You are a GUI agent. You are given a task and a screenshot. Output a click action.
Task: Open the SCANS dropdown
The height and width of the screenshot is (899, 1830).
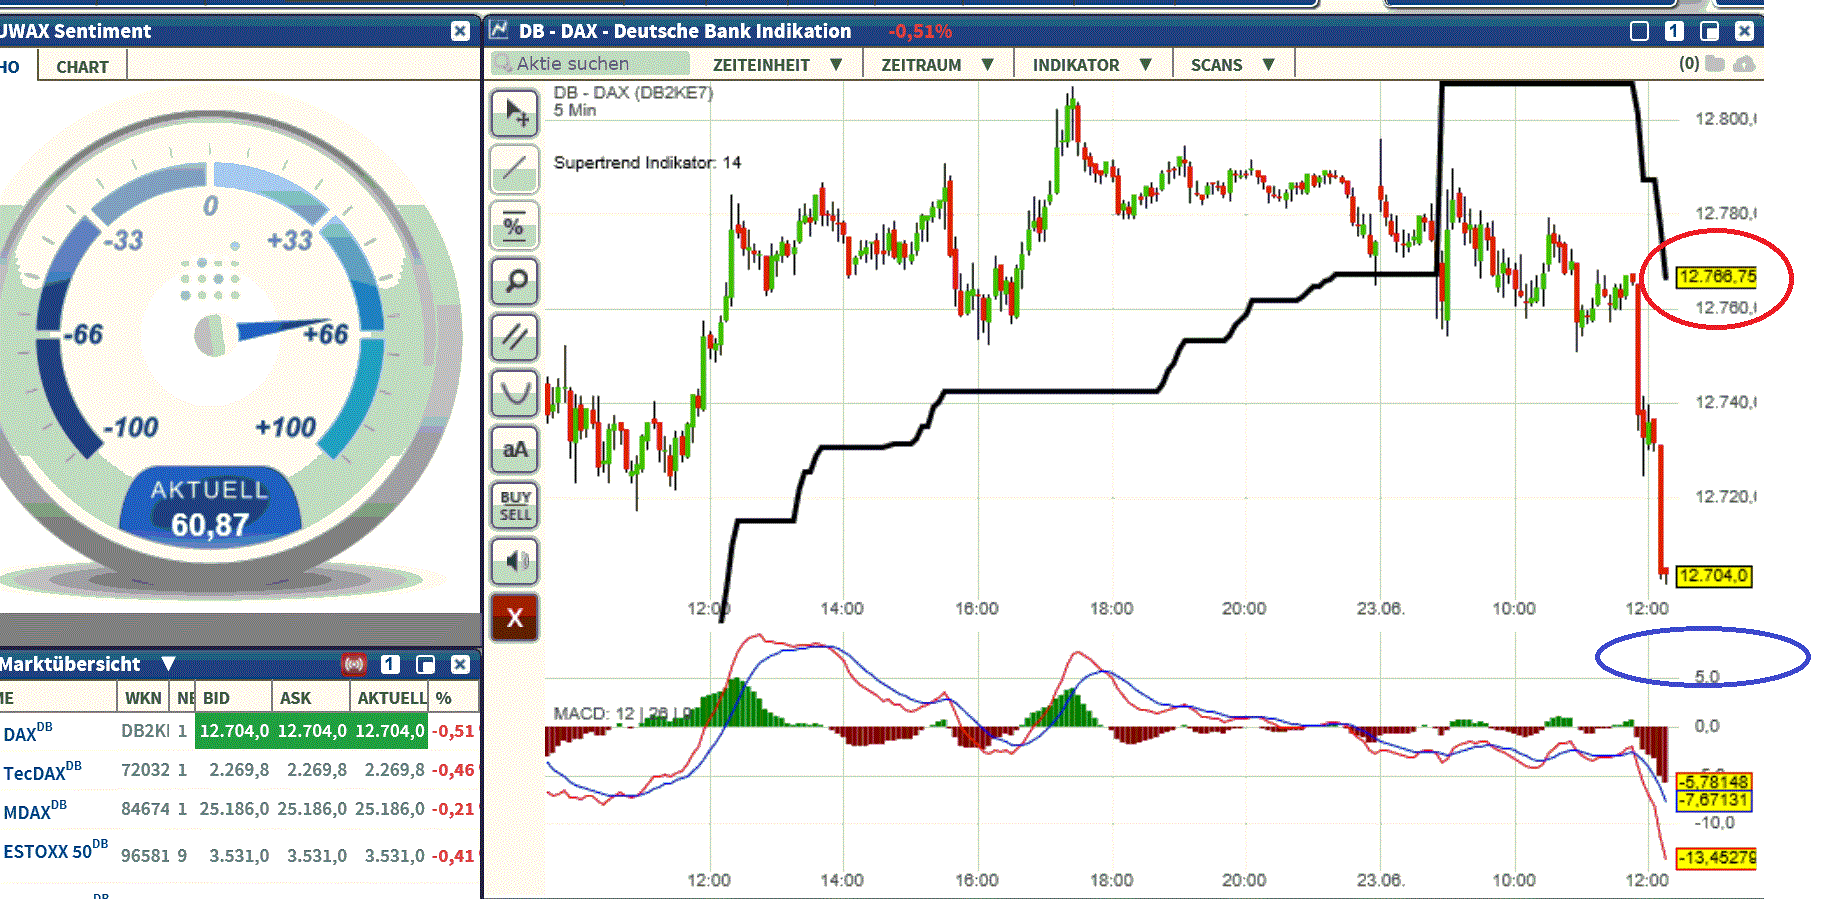click(1232, 65)
